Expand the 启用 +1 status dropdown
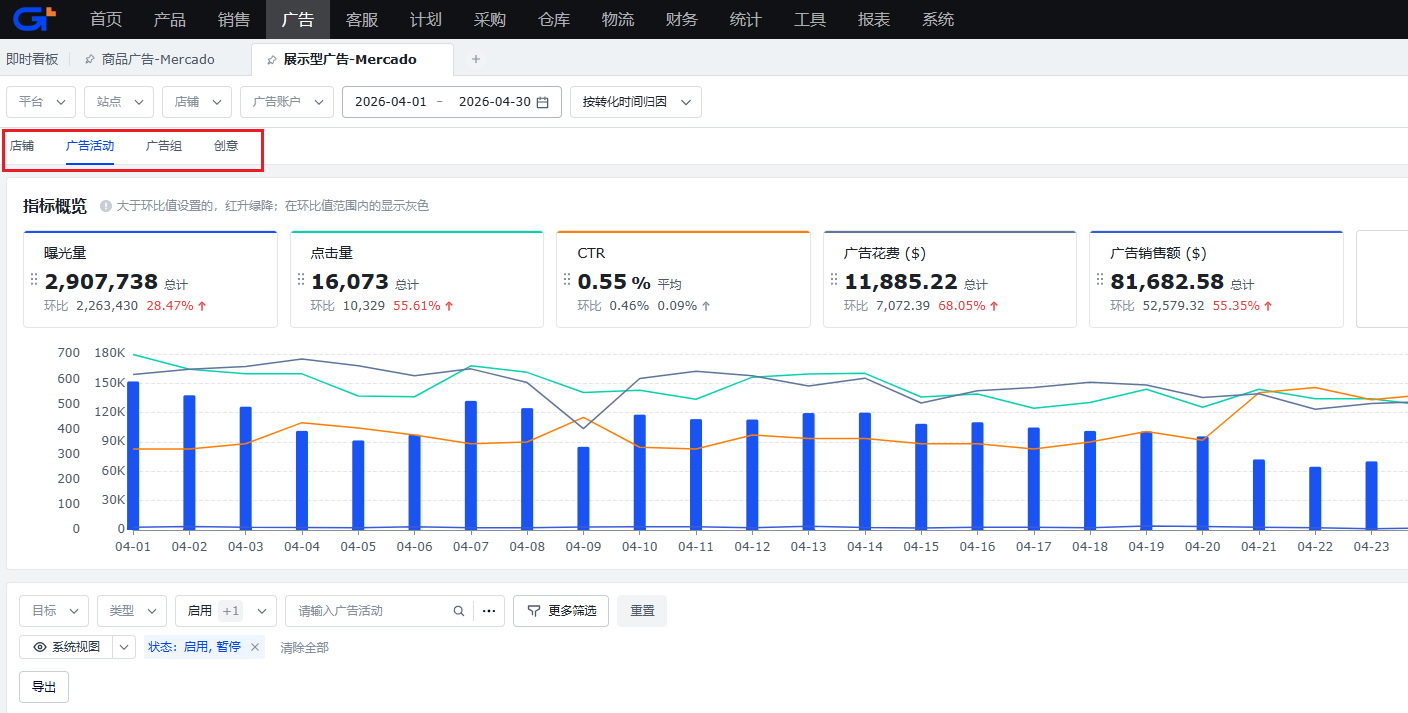Image resolution: width=1408 pixels, height=713 pixels. coord(226,611)
